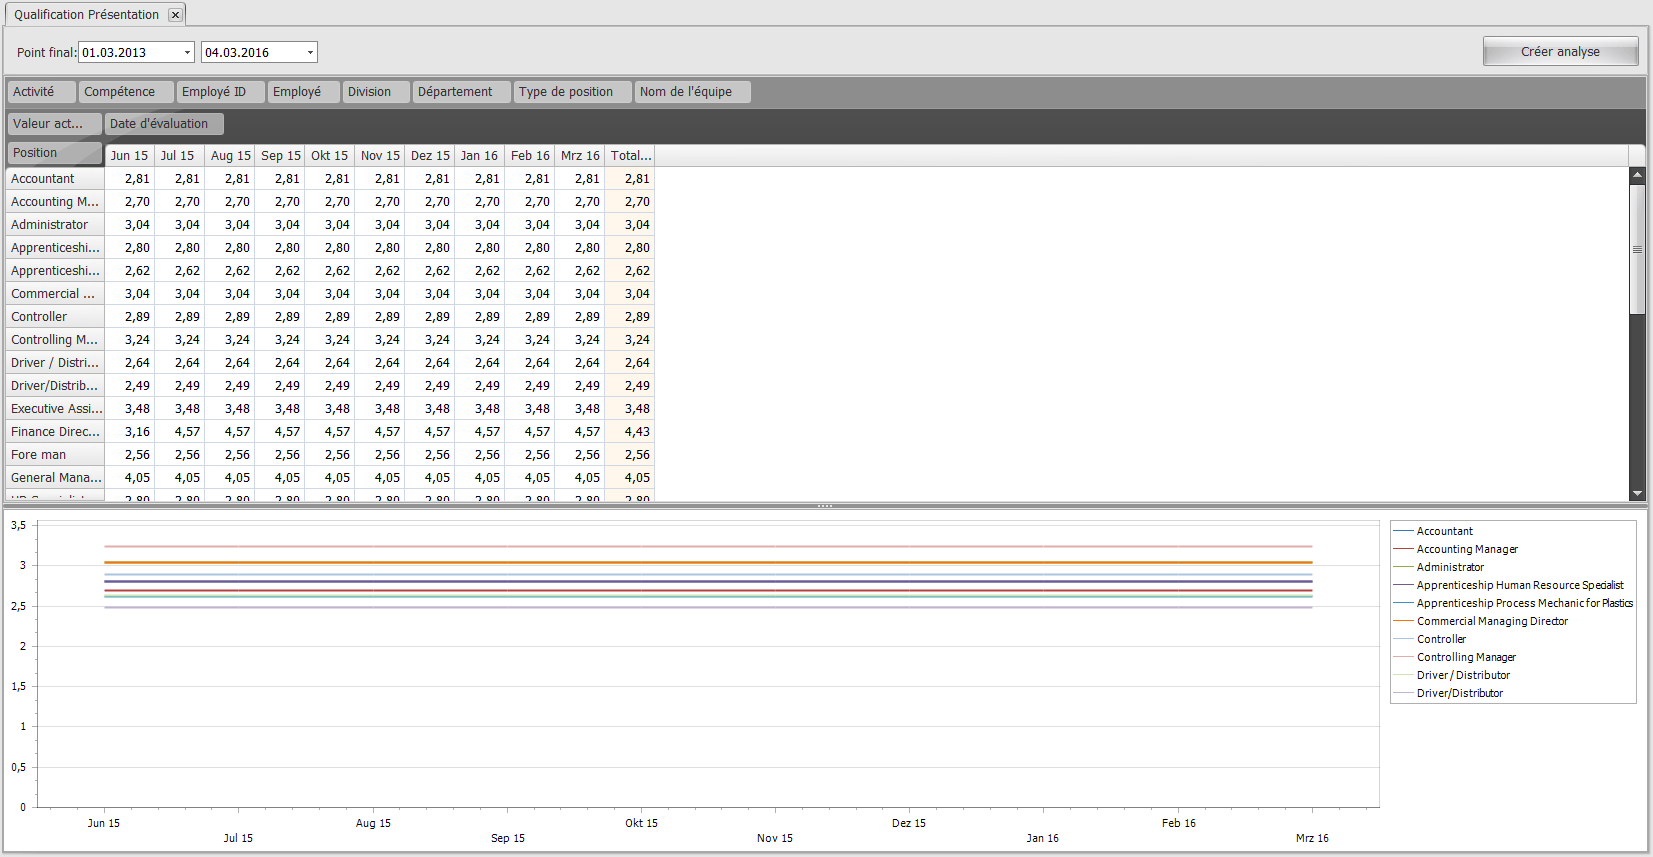Select the Finance Direc... row header

(x=55, y=432)
